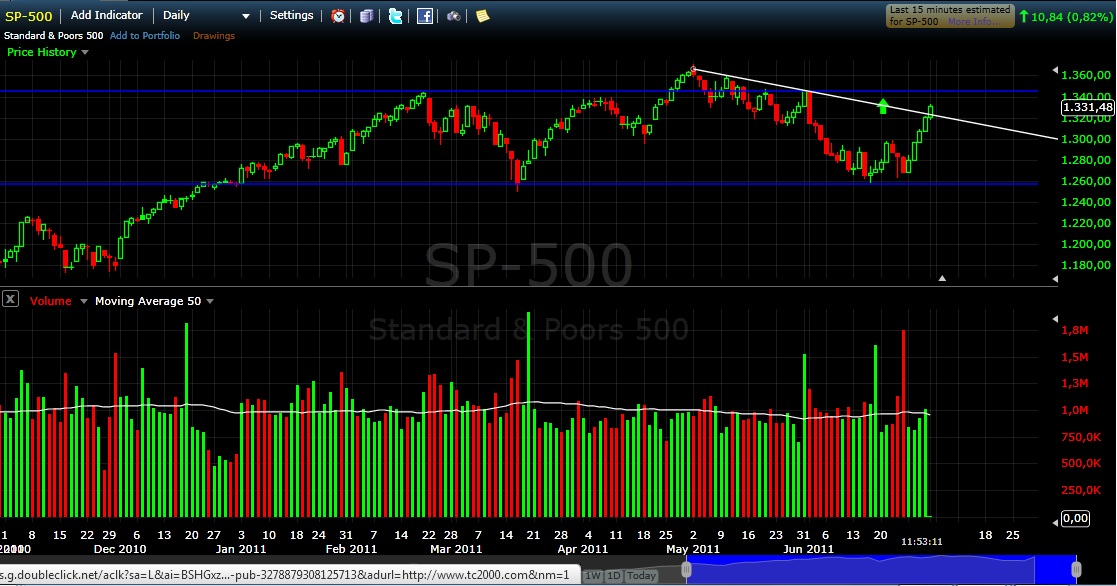1117x586 pixels.
Task: Click the 1.331,48 current price tag
Action: click(x=1087, y=108)
